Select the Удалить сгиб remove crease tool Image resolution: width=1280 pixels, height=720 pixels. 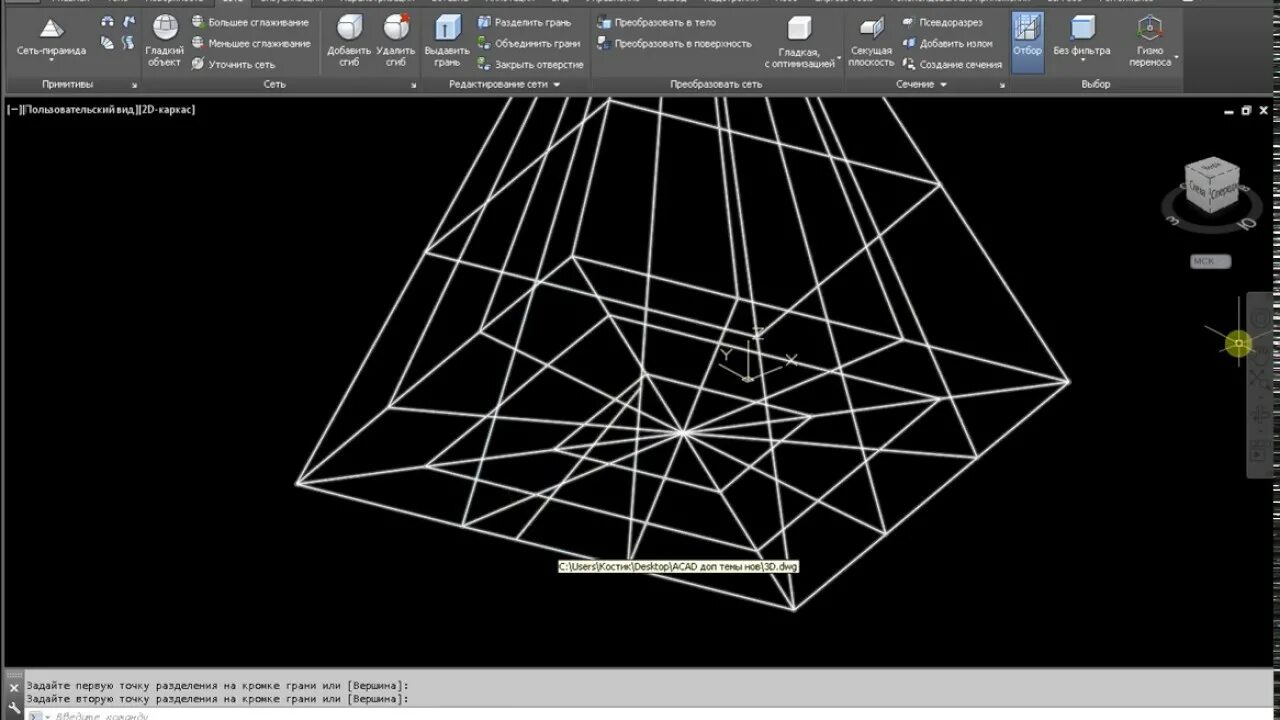coord(396,42)
